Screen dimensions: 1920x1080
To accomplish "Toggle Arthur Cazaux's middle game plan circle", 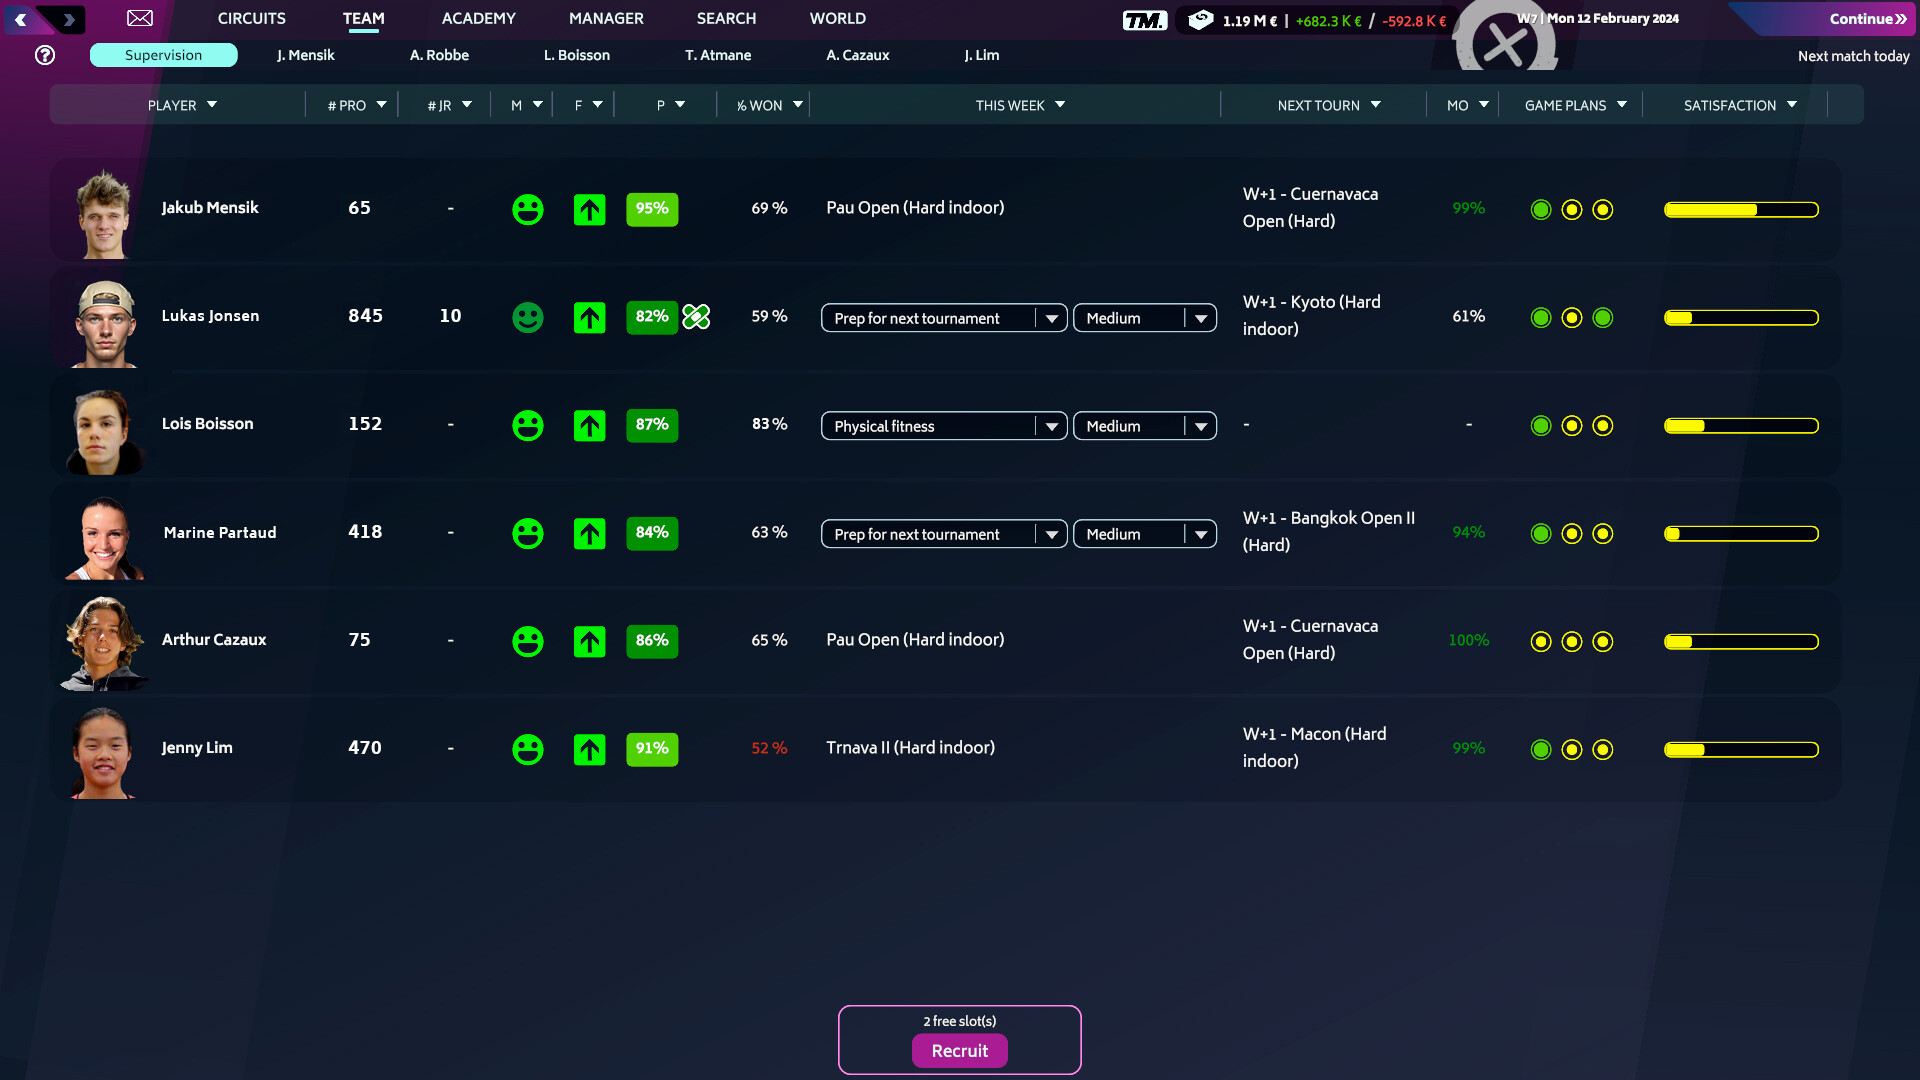I will [1572, 641].
